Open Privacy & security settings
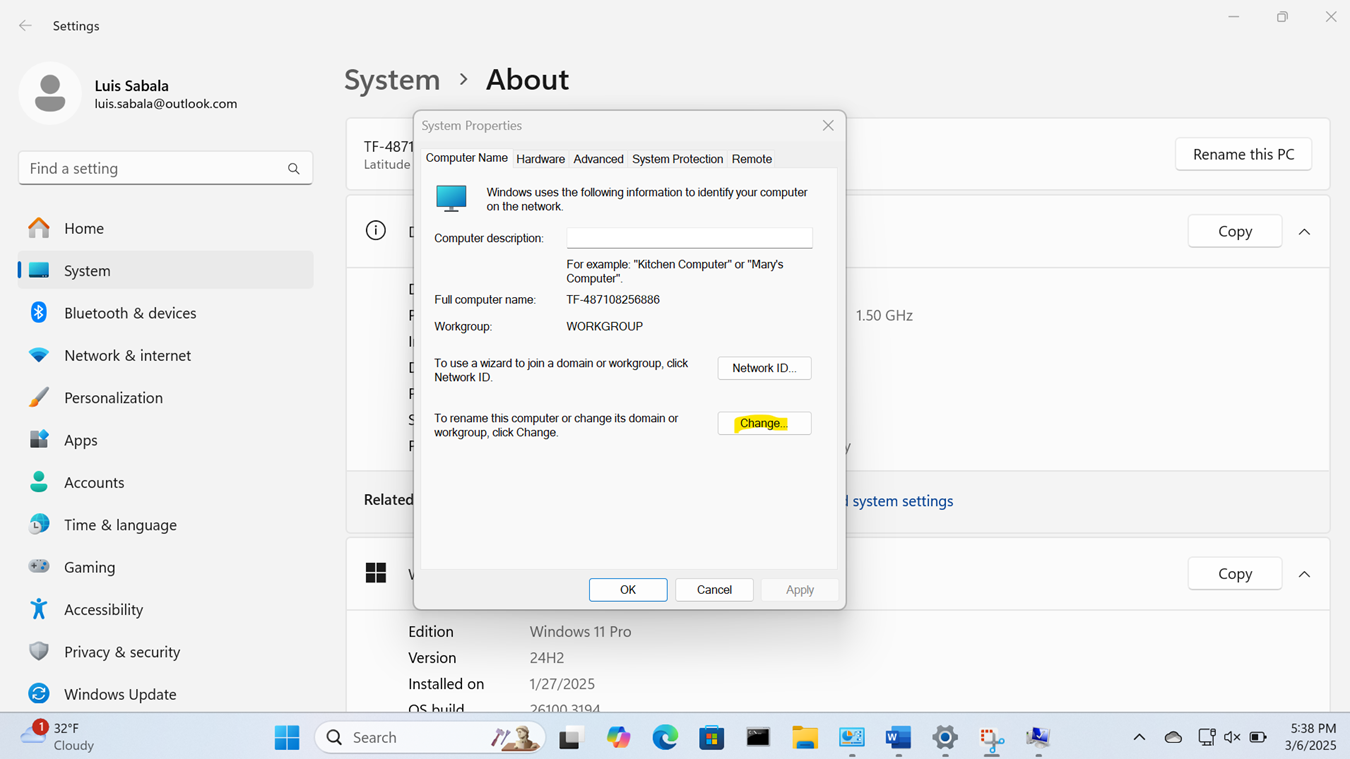Viewport: 1350px width, 759px height. [x=166, y=651]
